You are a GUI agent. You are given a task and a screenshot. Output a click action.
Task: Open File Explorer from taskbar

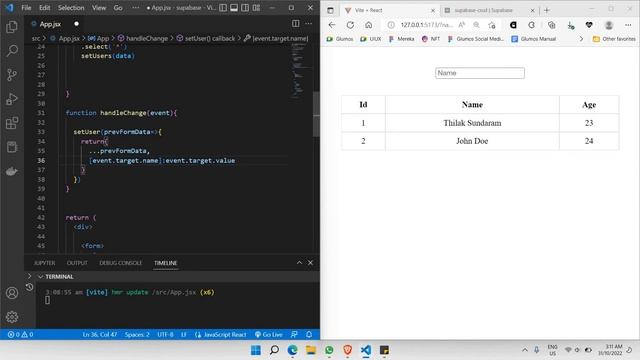pos(311,350)
